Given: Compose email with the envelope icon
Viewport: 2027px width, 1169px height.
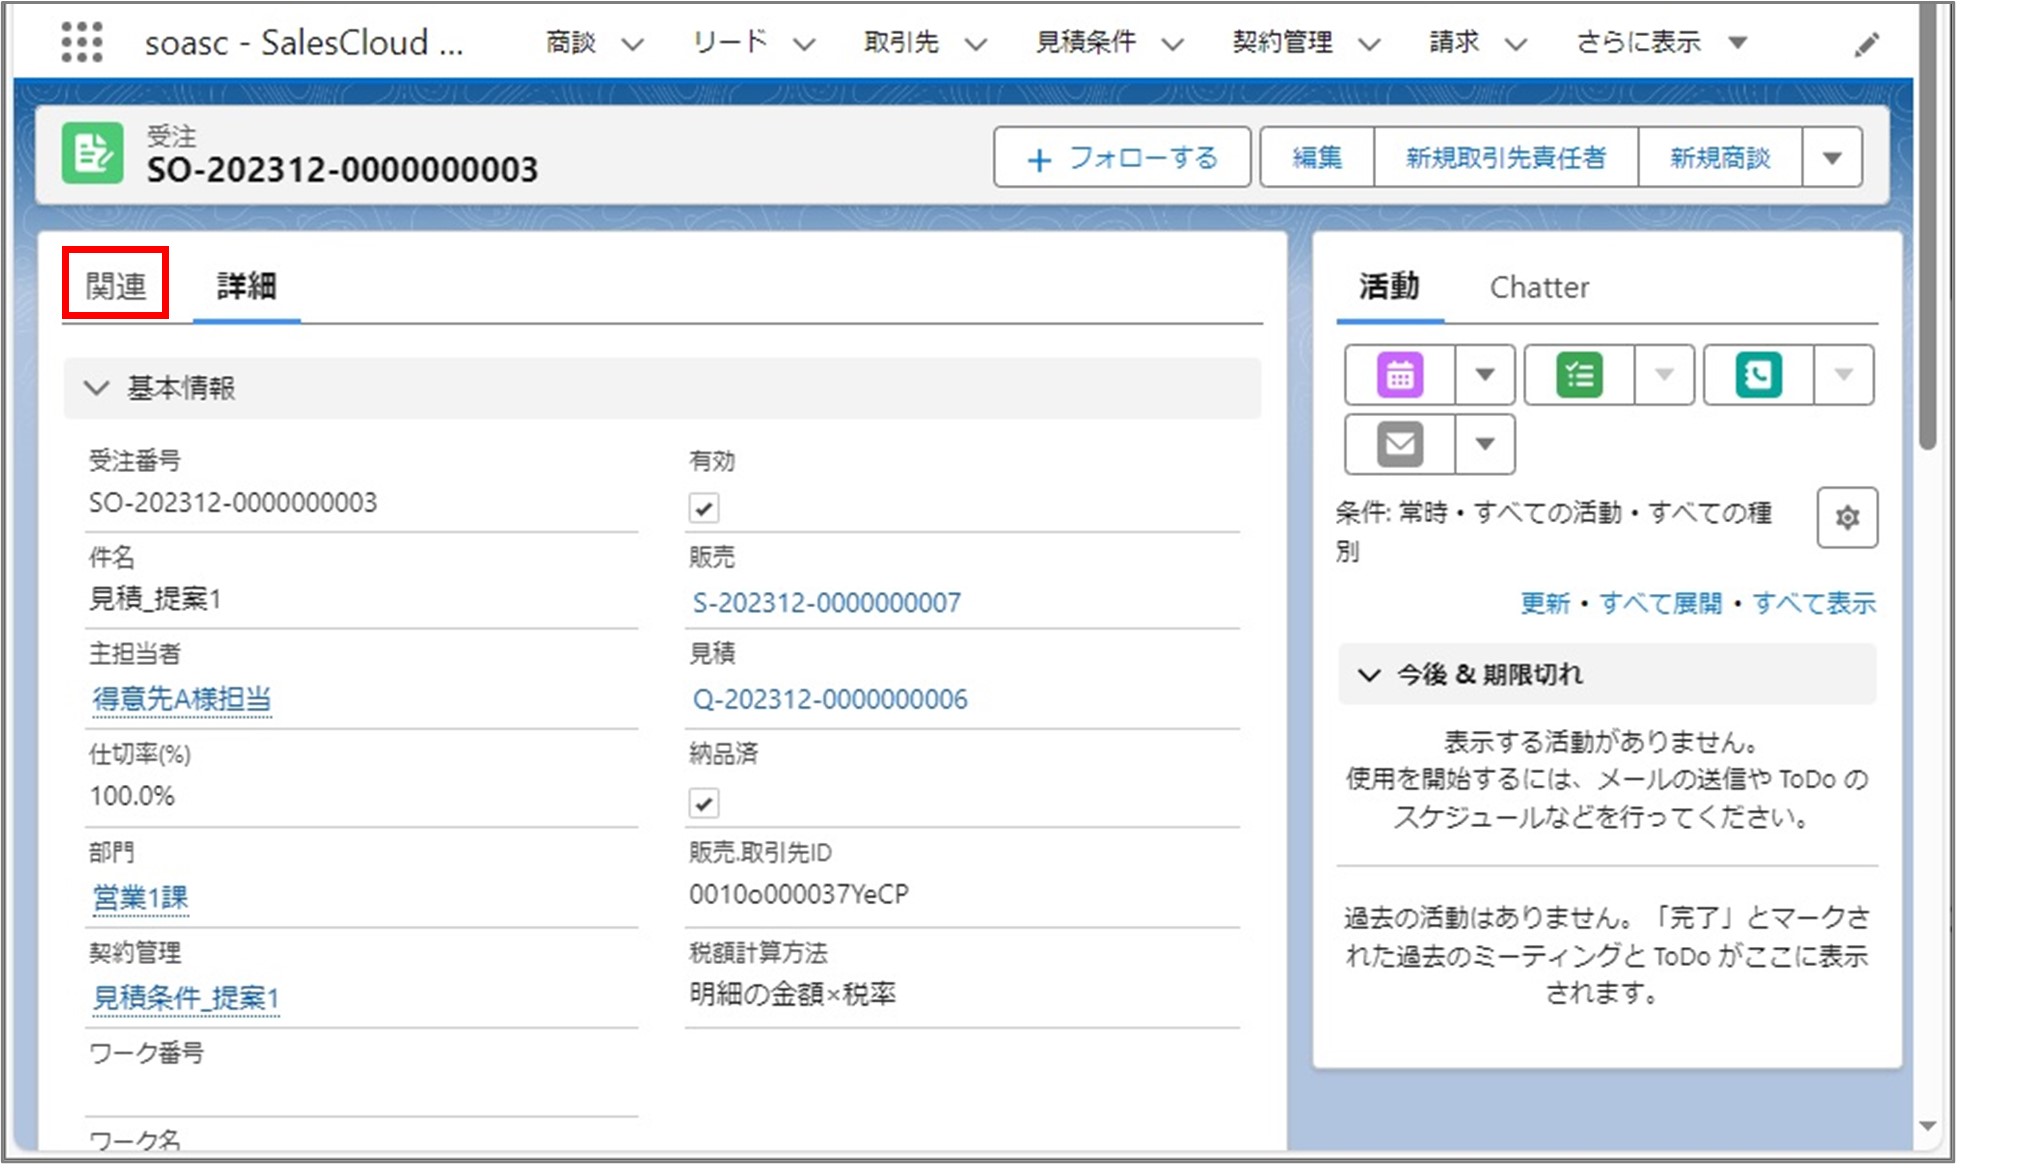Looking at the screenshot, I should (x=1400, y=444).
